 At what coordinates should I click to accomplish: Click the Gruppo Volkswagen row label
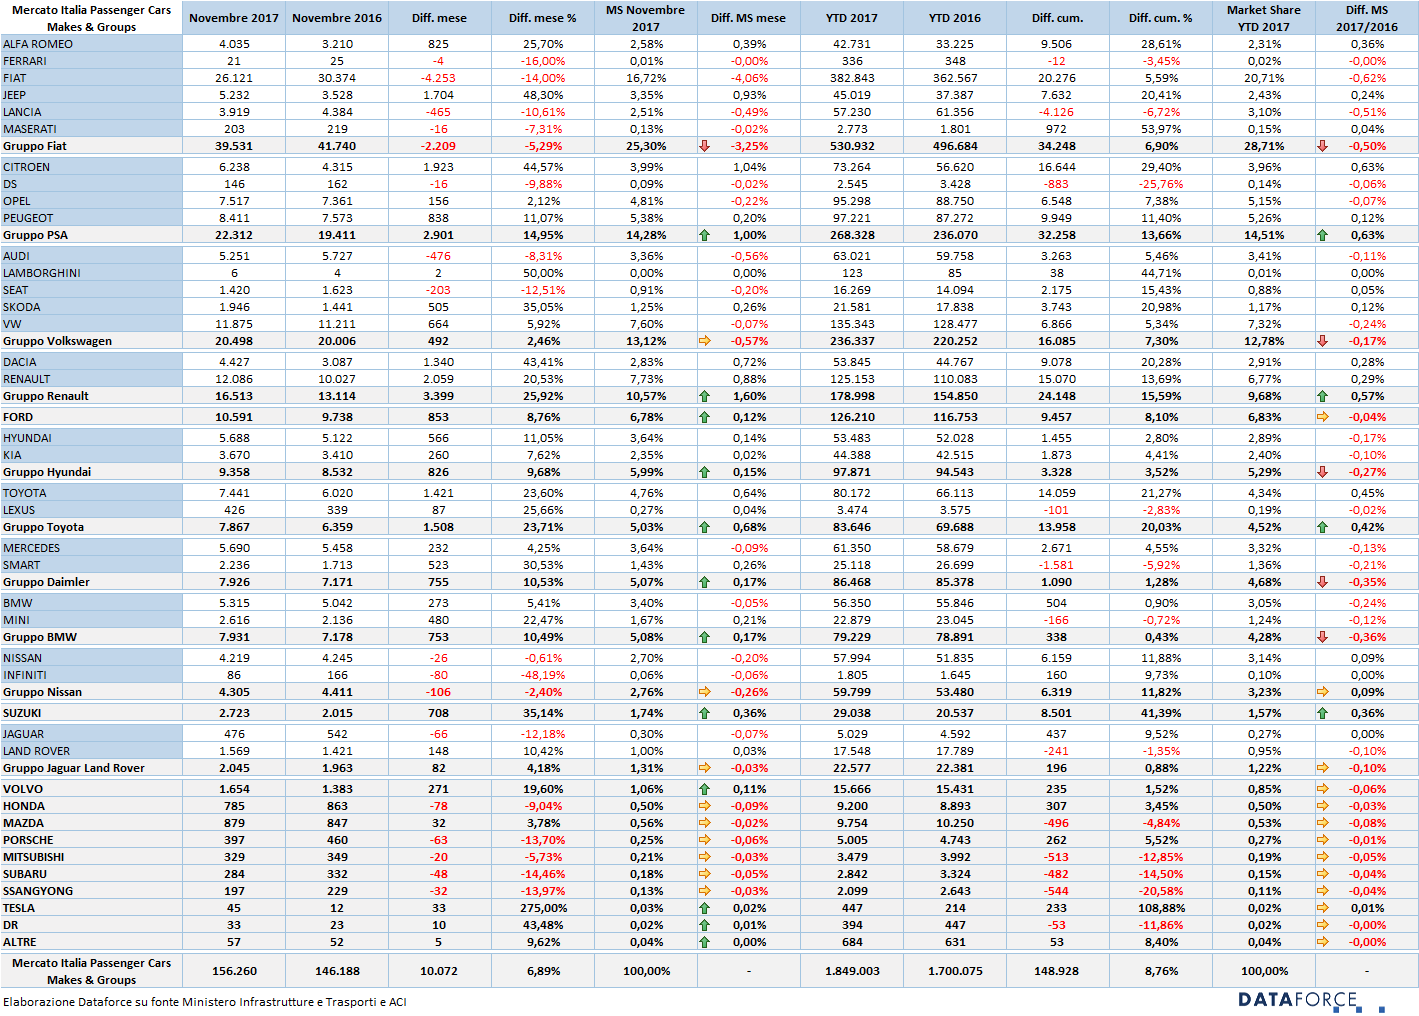pyautogui.click(x=58, y=341)
